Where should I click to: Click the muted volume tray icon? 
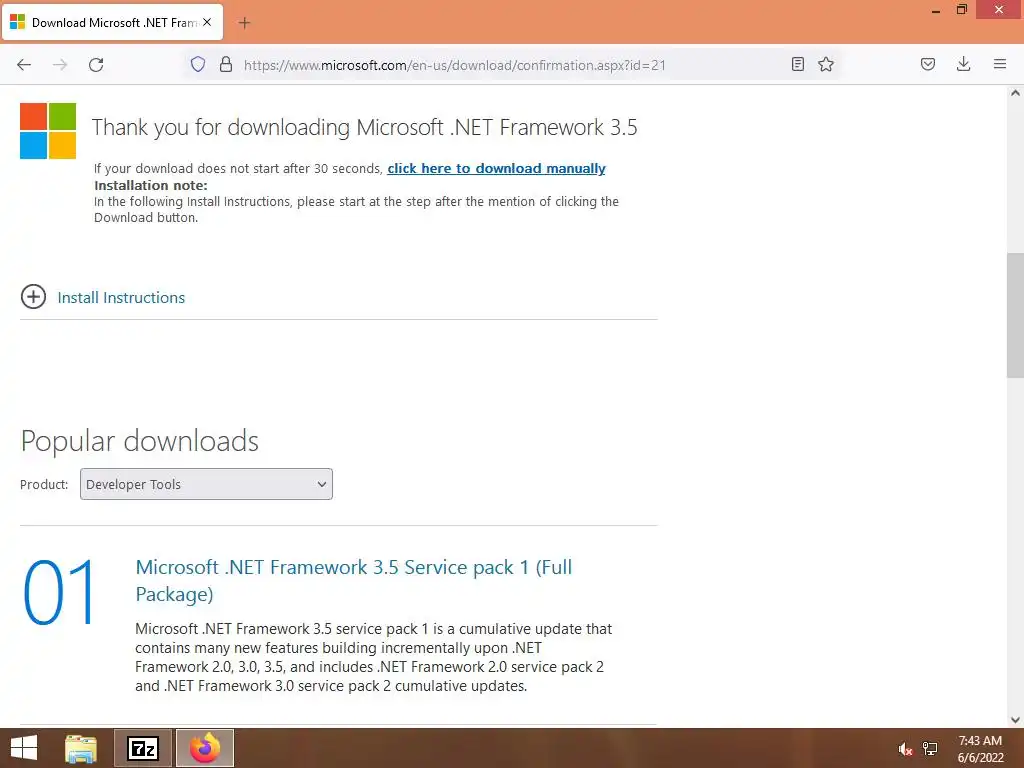pos(905,749)
